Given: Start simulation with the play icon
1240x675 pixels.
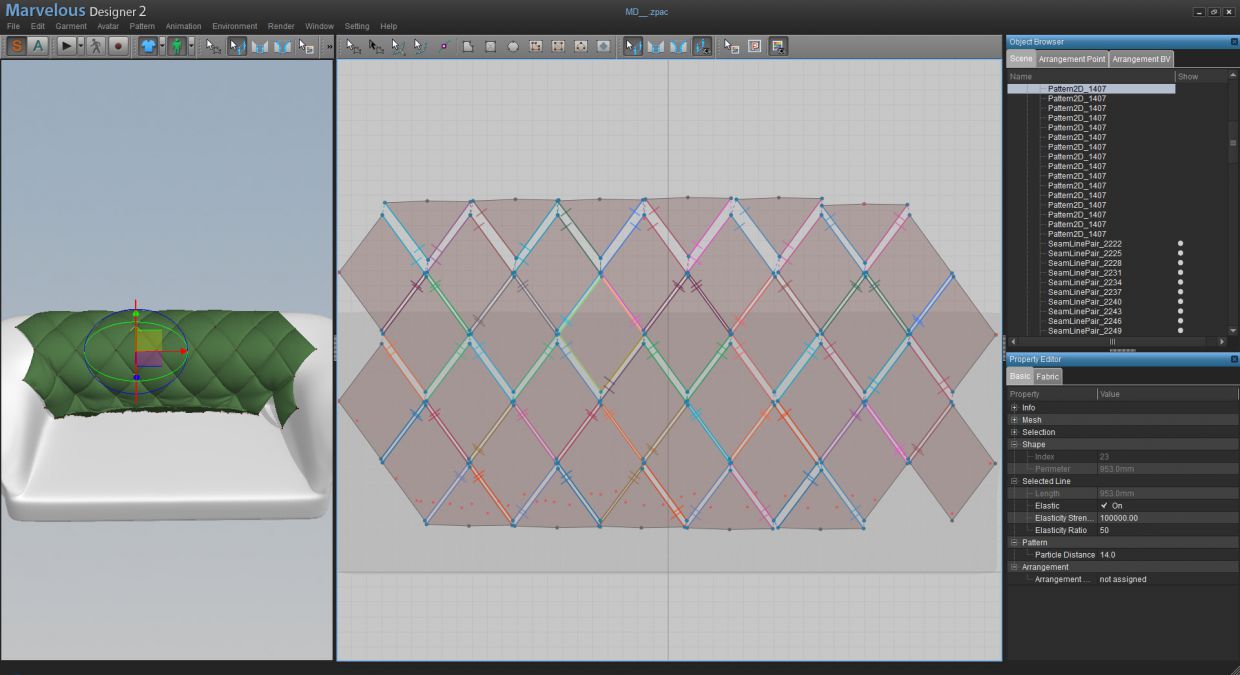Looking at the screenshot, I should [x=67, y=46].
